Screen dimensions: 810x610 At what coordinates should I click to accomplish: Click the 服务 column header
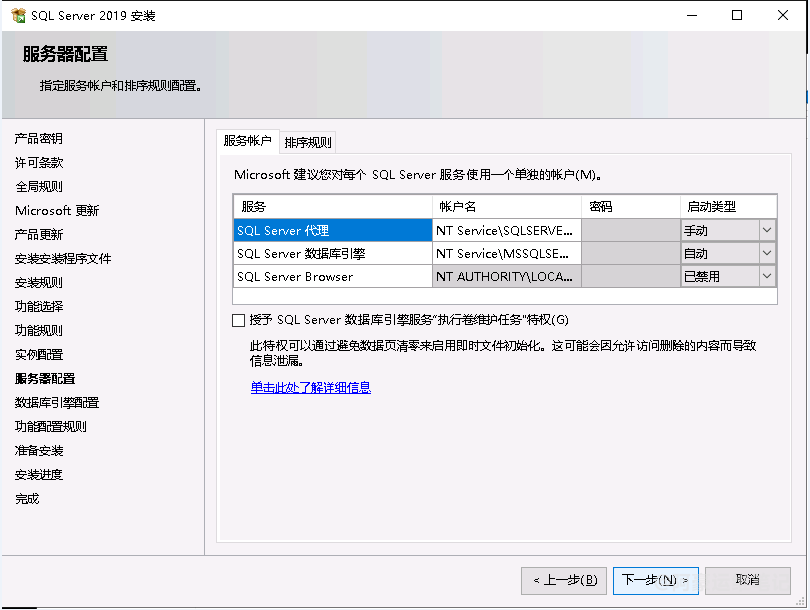(x=333, y=207)
